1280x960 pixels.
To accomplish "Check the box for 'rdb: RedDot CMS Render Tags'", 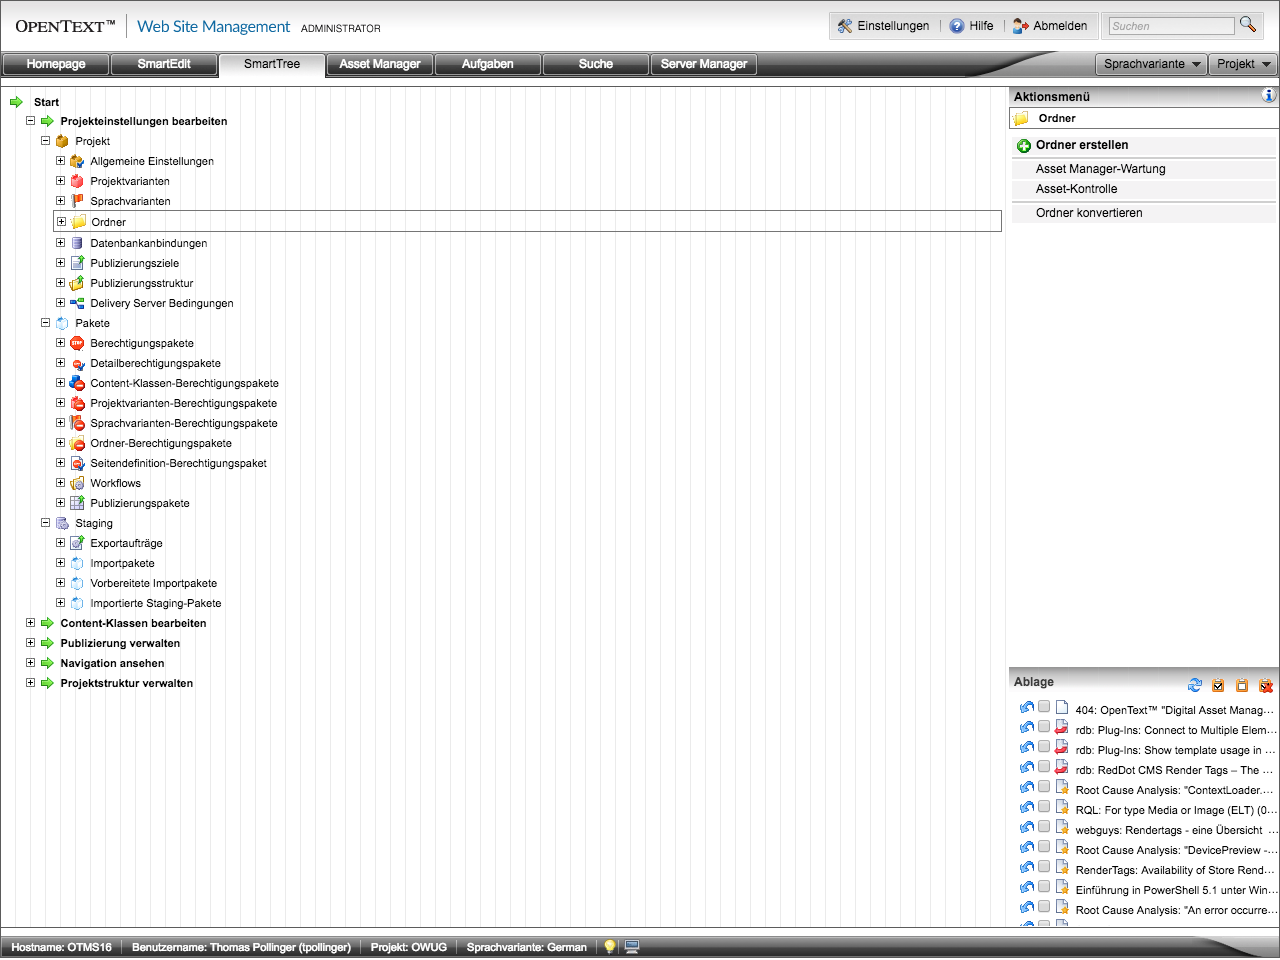I will (x=1044, y=768).
